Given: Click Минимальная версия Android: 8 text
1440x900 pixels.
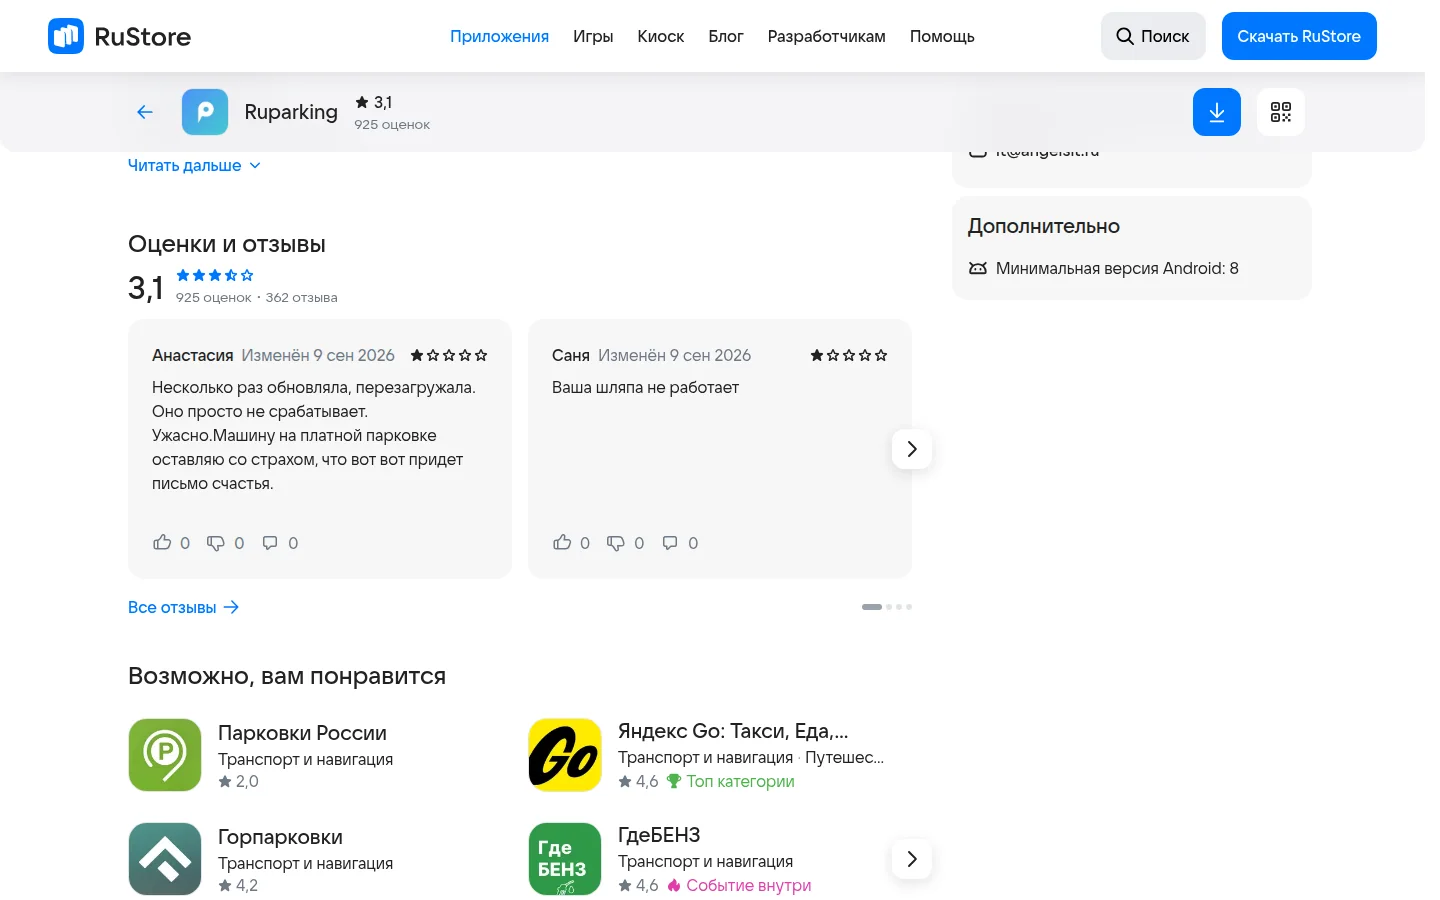Looking at the screenshot, I should [1117, 268].
